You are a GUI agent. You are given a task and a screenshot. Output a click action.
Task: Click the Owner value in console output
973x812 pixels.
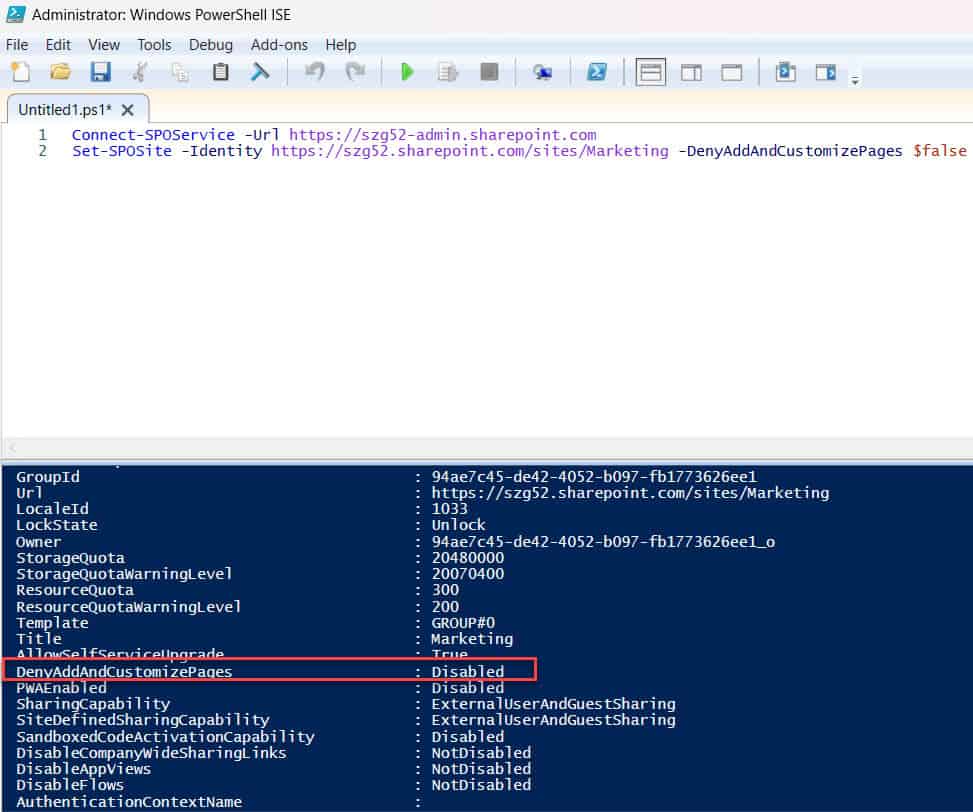(x=603, y=542)
